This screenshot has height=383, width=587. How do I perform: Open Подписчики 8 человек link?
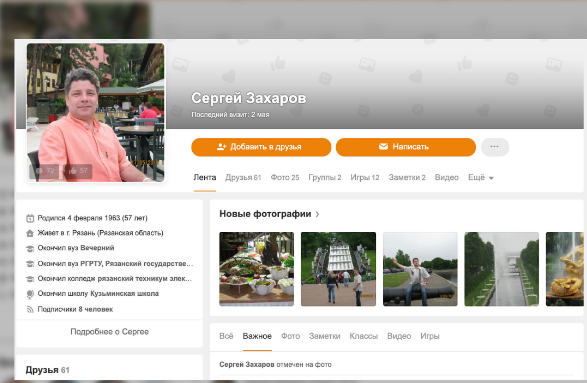(75, 309)
